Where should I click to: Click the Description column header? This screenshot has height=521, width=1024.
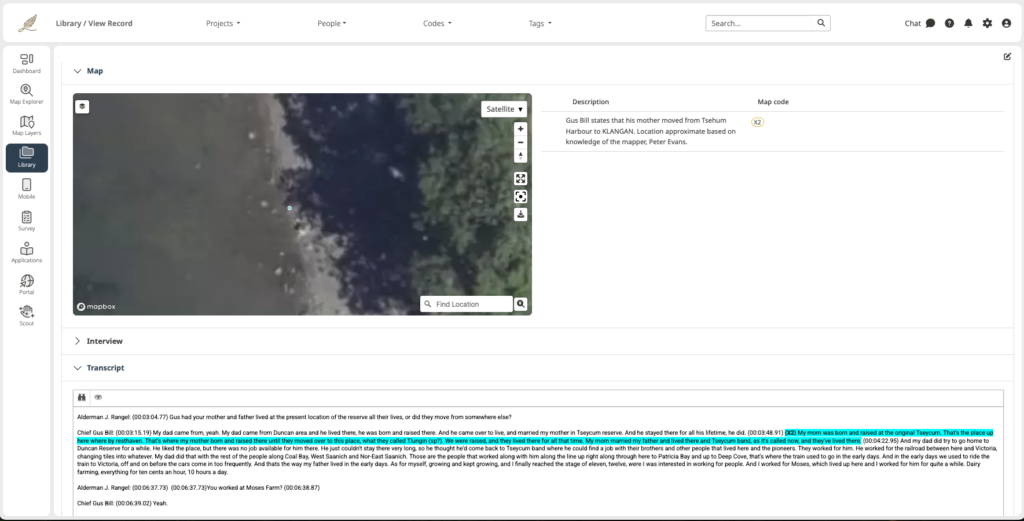(x=590, y=102)
